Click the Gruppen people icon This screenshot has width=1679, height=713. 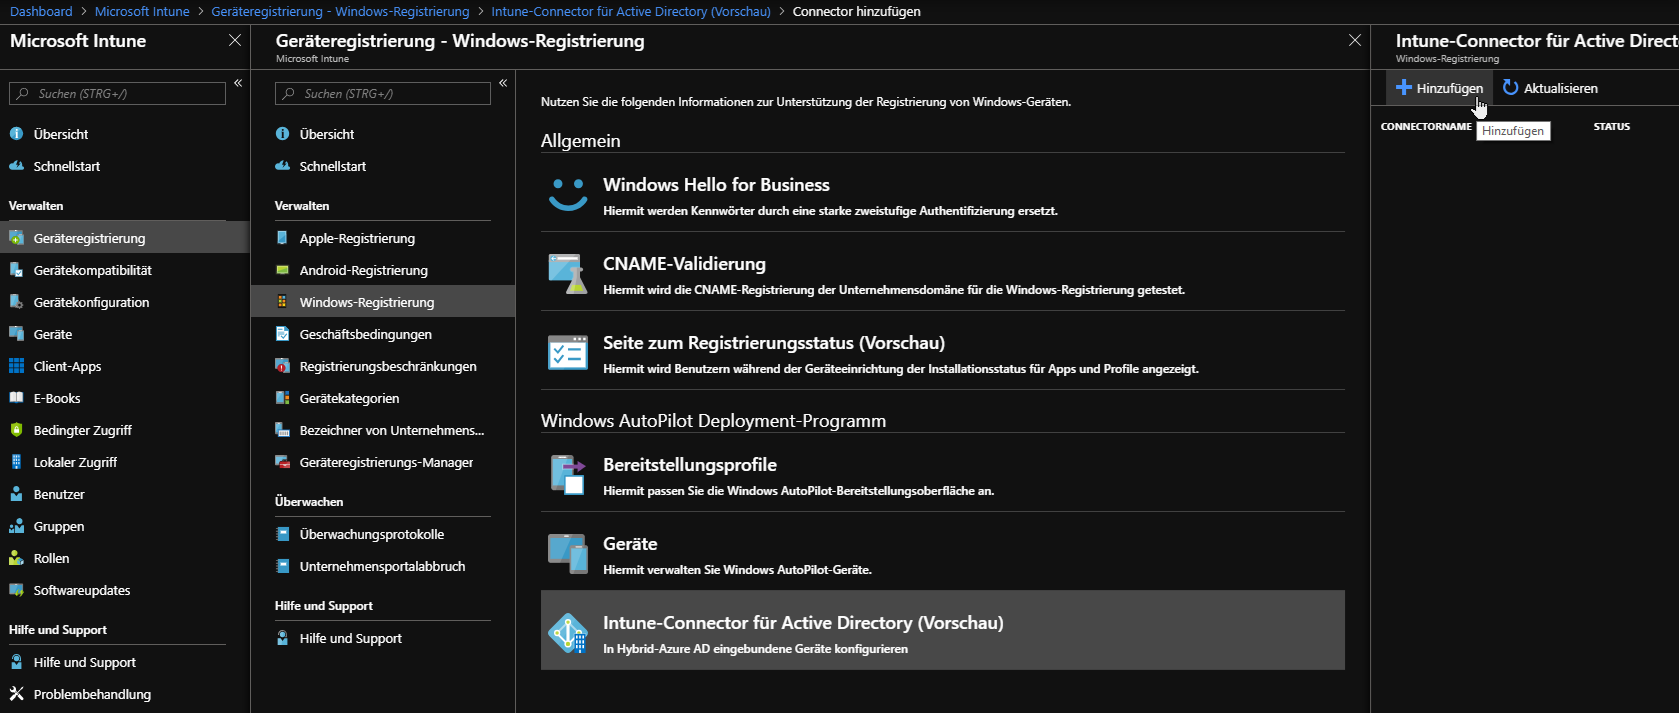[16, 525]
